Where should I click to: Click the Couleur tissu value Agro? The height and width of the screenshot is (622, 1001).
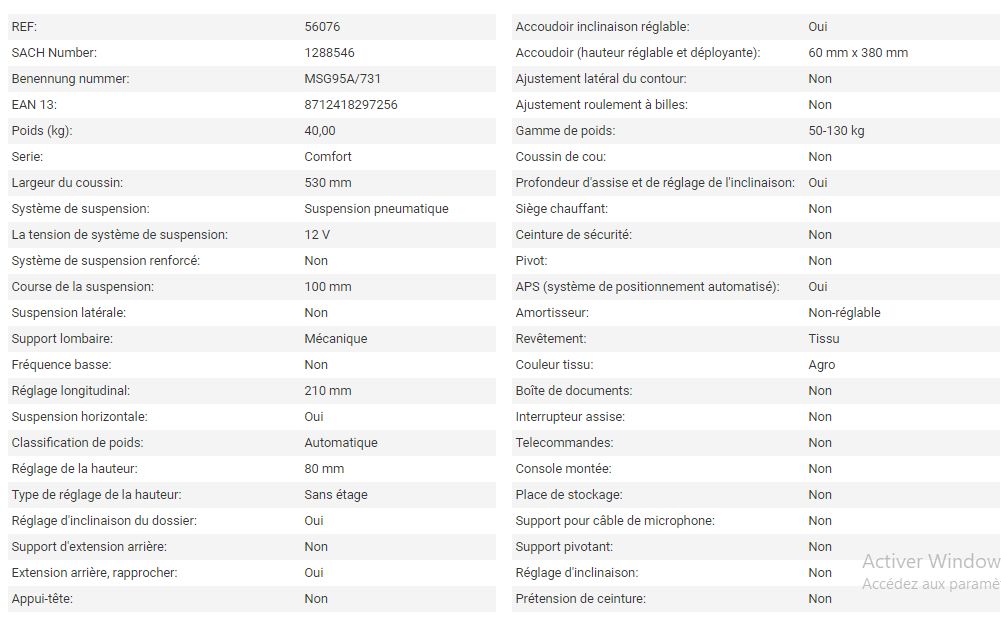click(x=821, y=365)
